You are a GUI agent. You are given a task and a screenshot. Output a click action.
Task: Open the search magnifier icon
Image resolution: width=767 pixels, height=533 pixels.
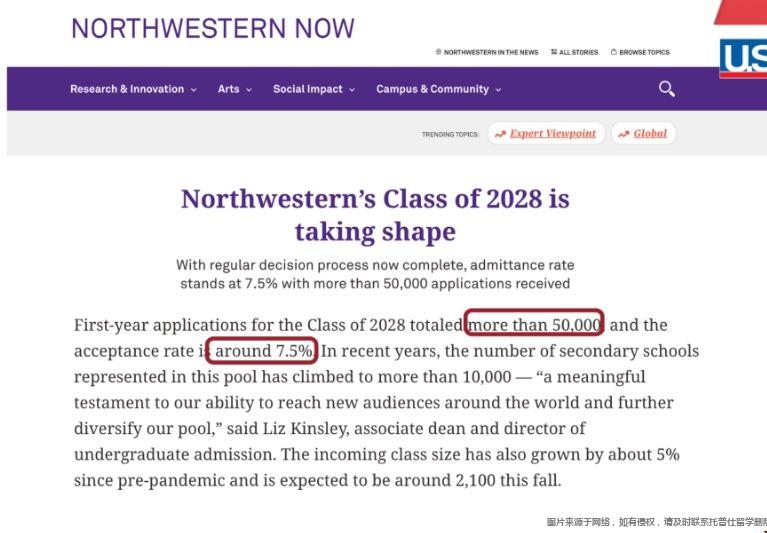click(666, 89)
